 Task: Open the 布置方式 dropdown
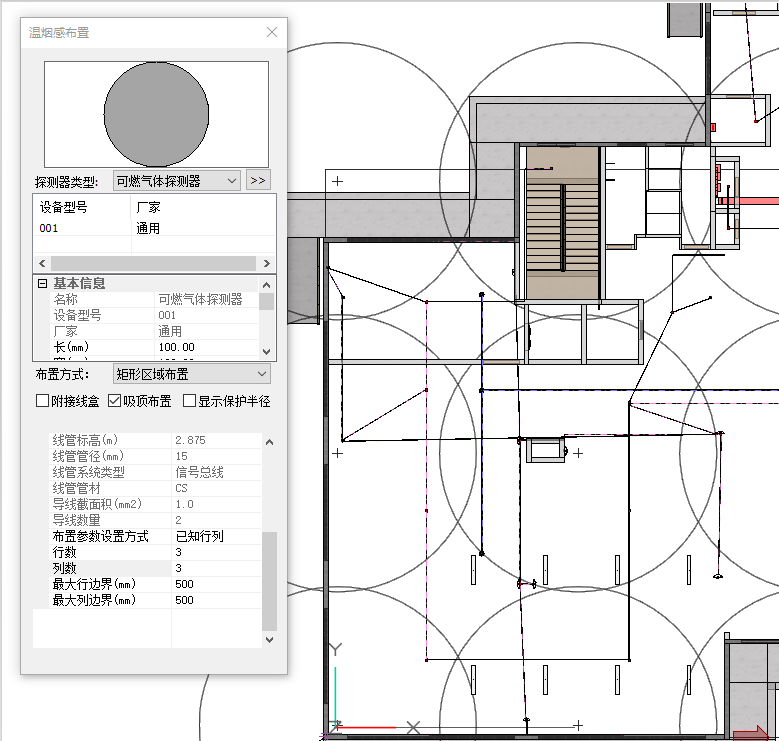[191, 374]
